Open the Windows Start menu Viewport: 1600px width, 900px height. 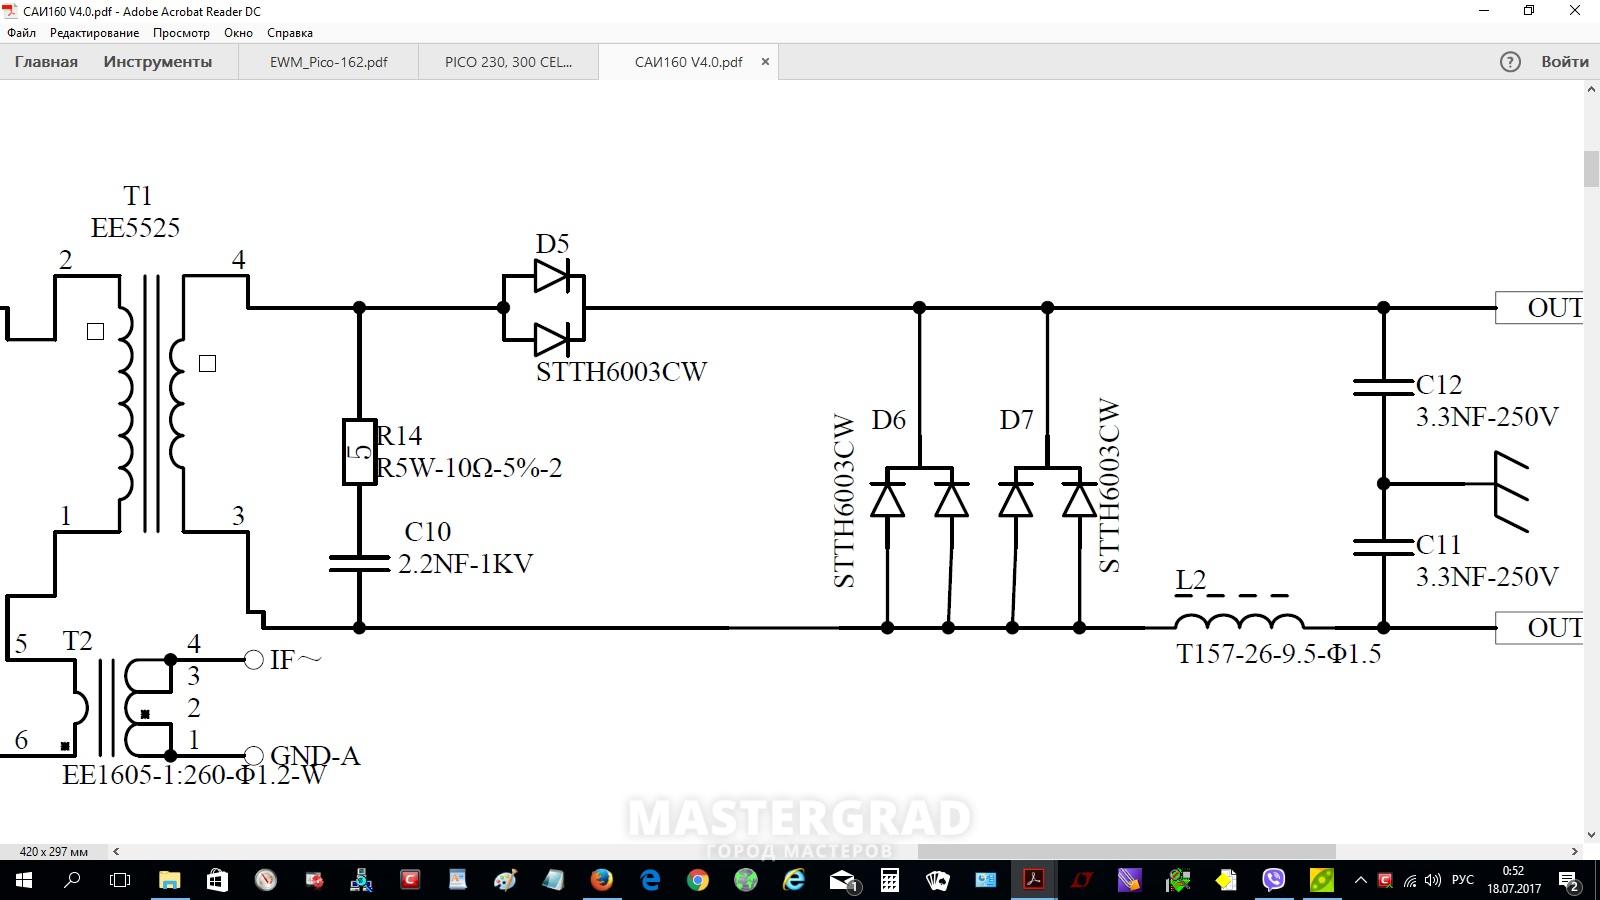(24, 880)
